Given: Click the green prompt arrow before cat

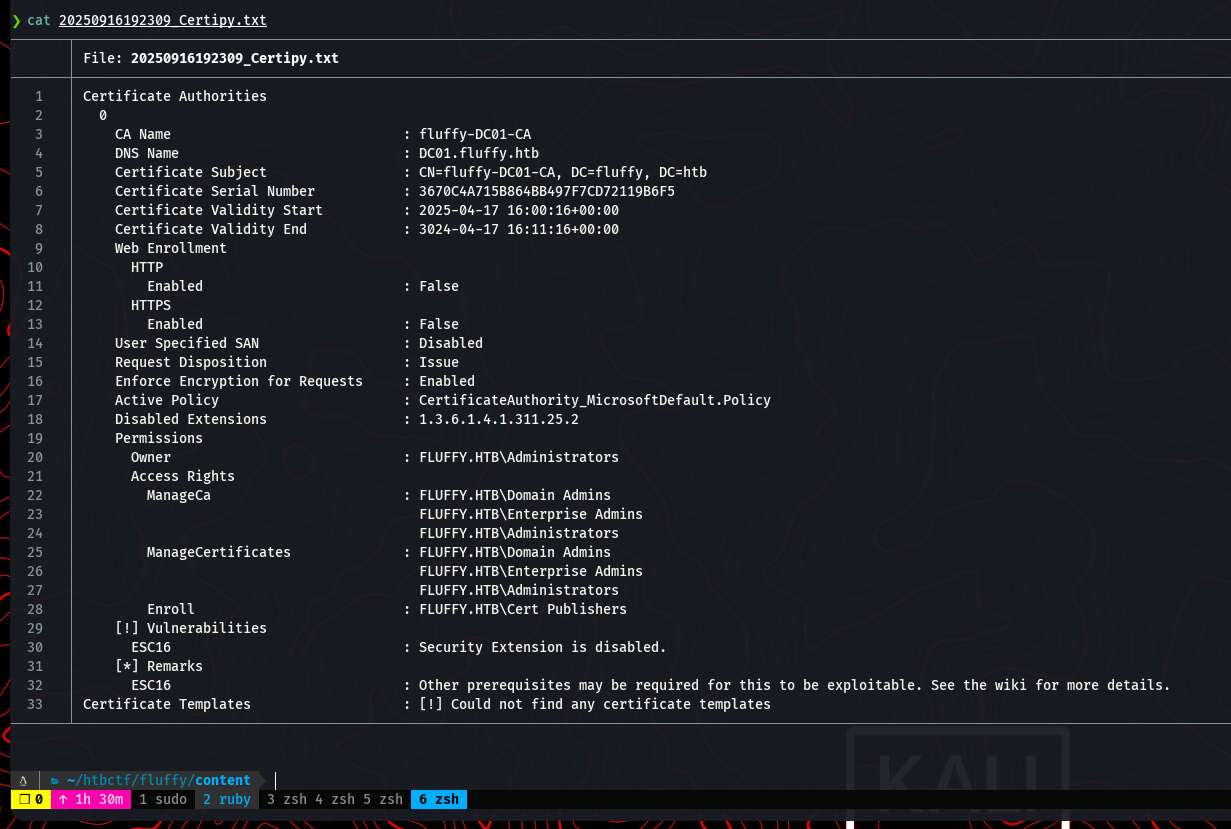Looking at the screenshot, I should pyautogui.click(x=16, y=20).
